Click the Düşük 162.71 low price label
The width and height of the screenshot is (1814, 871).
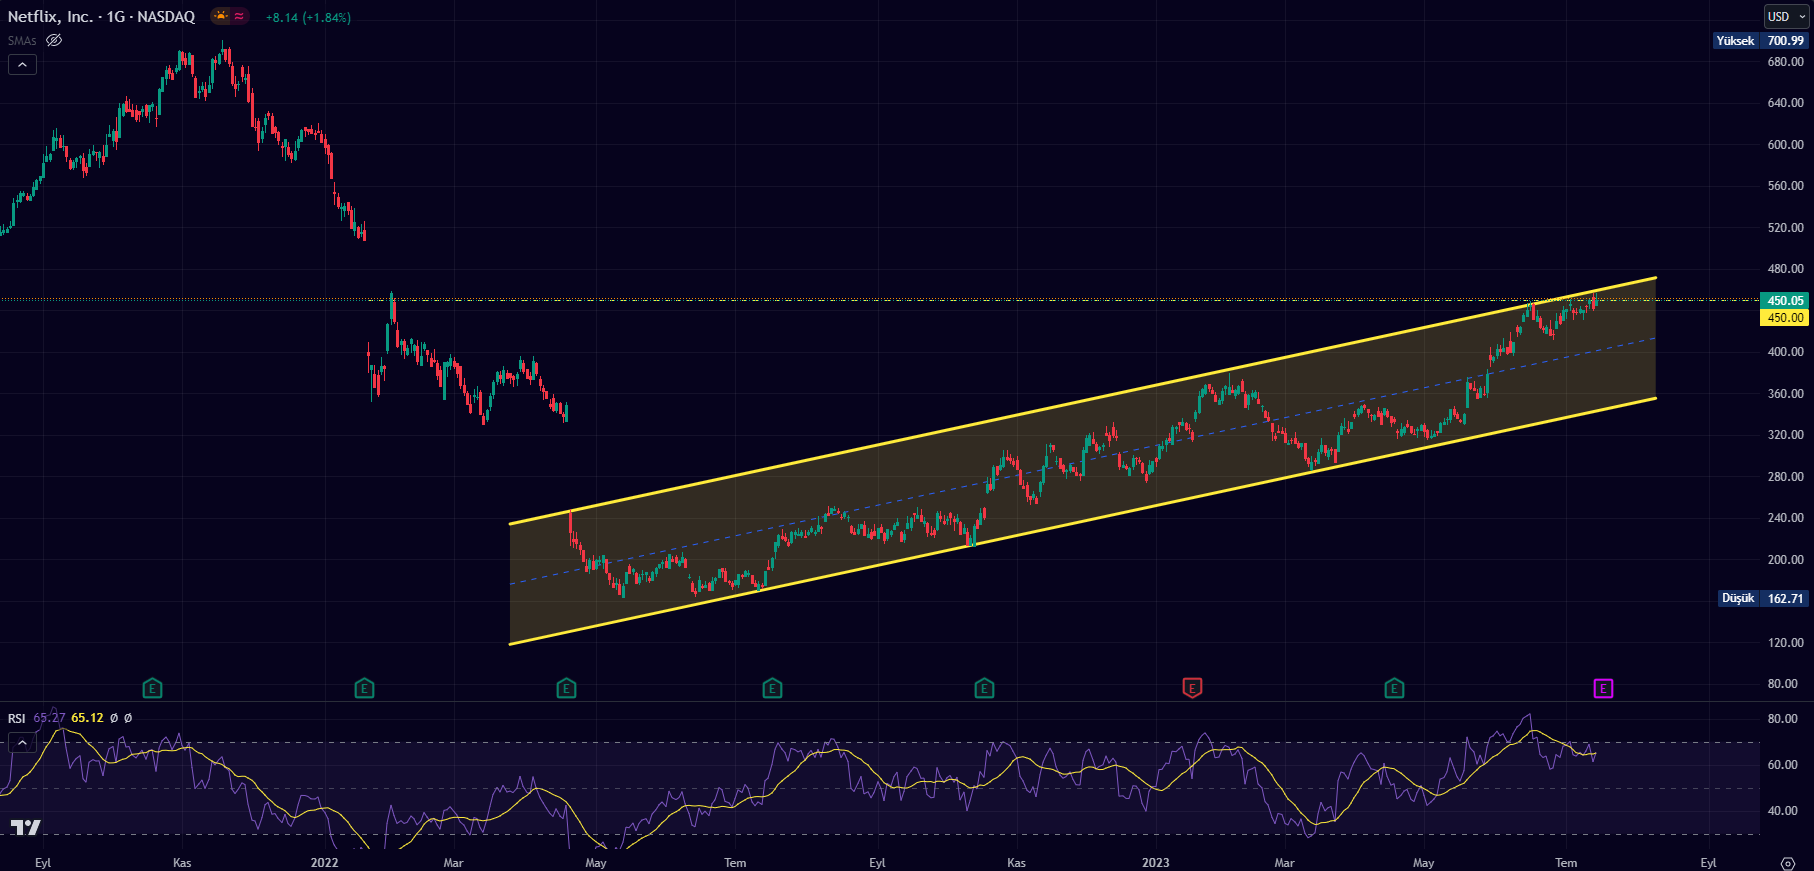1763,598
